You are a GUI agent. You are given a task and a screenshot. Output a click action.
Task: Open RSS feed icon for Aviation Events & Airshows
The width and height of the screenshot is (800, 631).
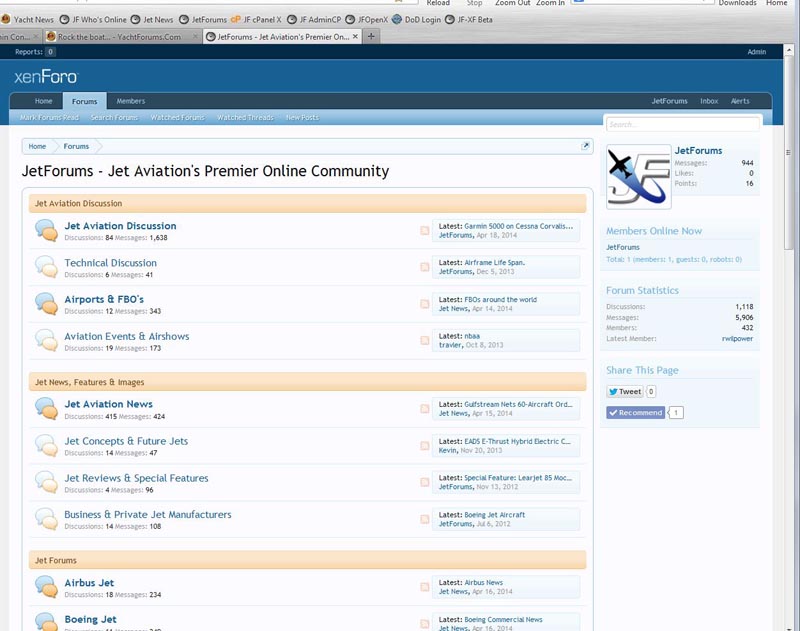(424, 341)
